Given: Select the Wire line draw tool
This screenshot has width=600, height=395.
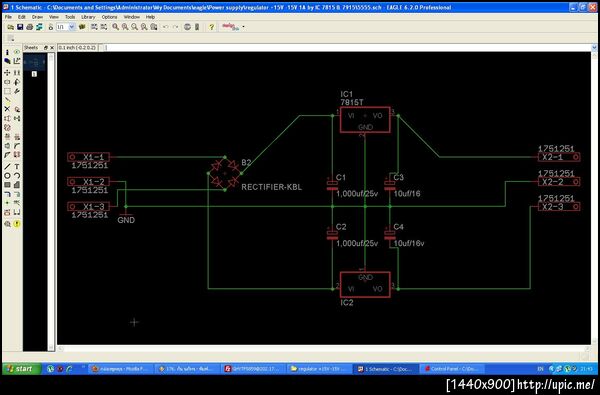Looking at the screenshot, I should pos(7,166).
